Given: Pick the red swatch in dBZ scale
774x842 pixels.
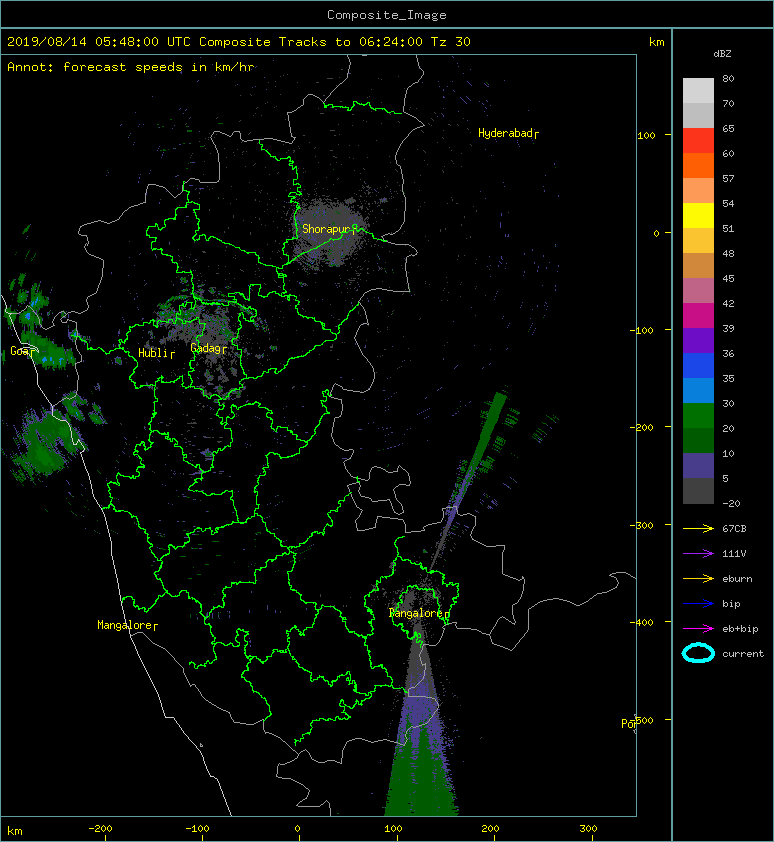Looking at the screenshot, I should (x=698, y=140).
